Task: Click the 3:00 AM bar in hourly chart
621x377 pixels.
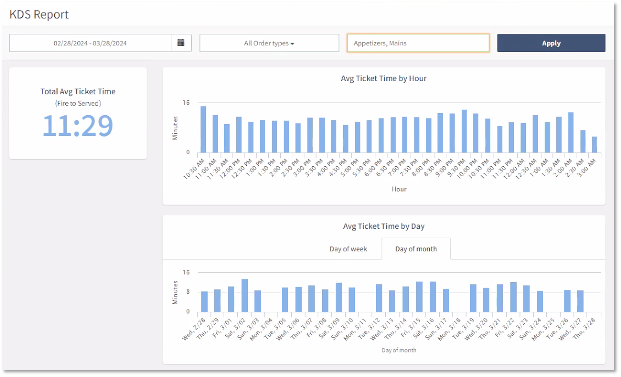Action: point(594,145)
